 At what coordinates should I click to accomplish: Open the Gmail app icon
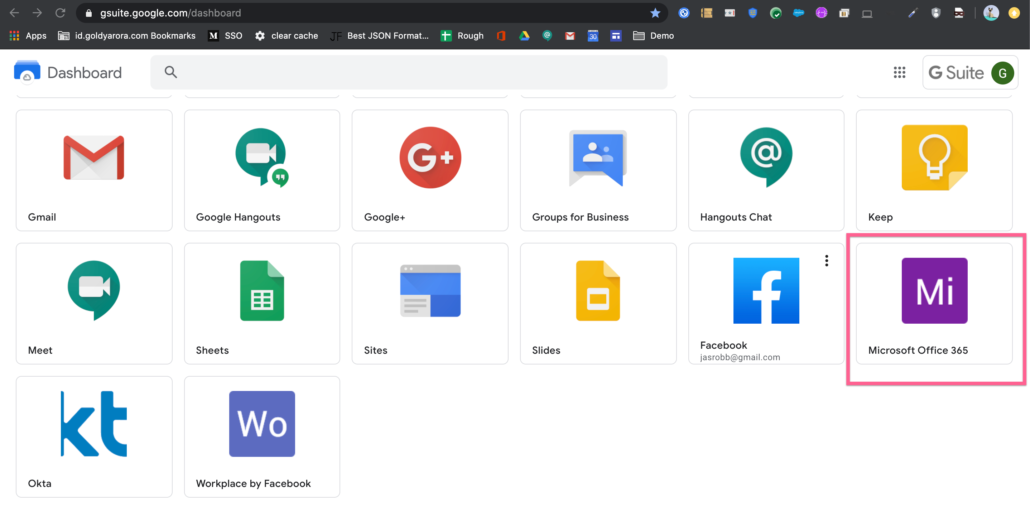click(94, 158)
